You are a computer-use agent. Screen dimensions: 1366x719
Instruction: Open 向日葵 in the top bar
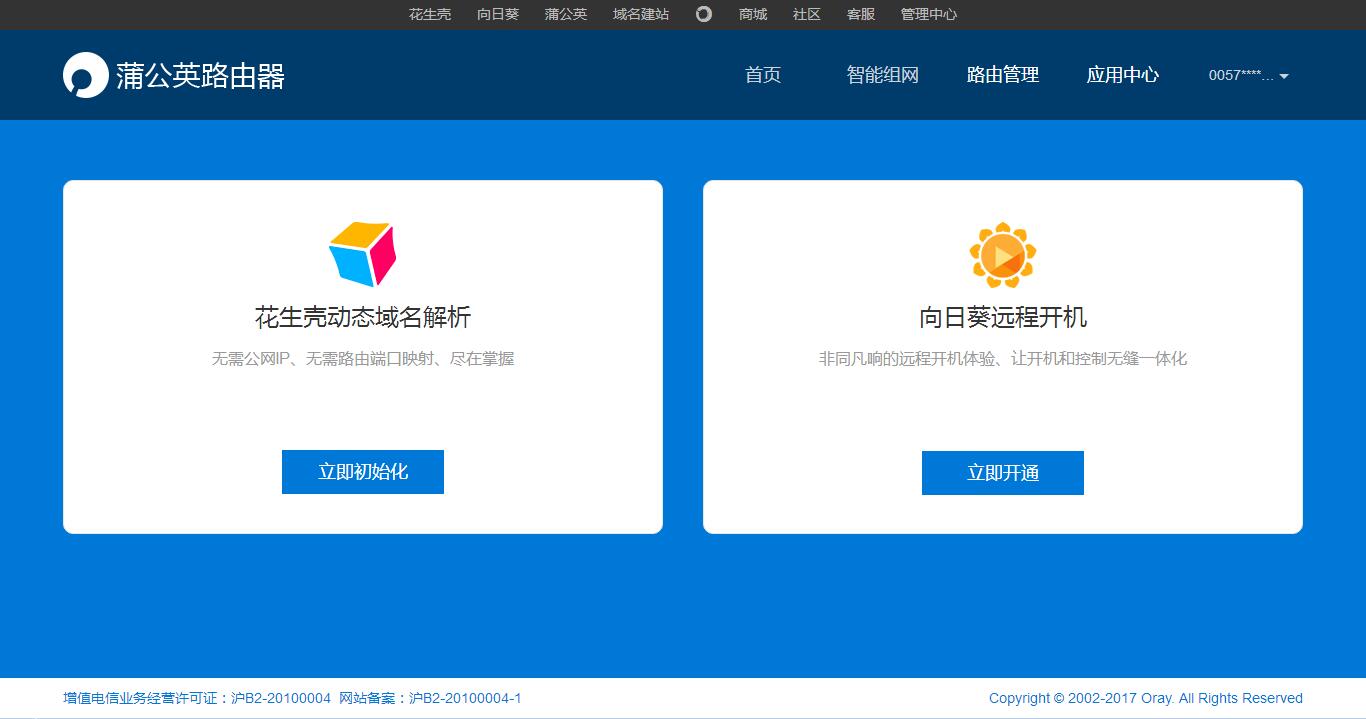[x=497, y=14]
